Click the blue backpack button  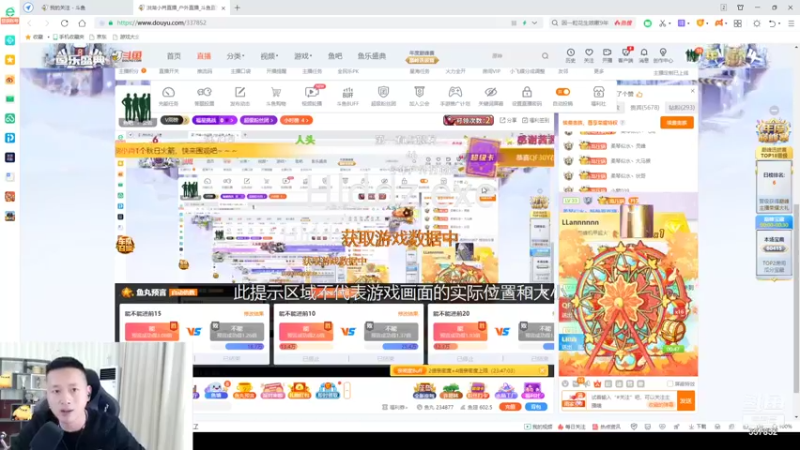(536, 407)
